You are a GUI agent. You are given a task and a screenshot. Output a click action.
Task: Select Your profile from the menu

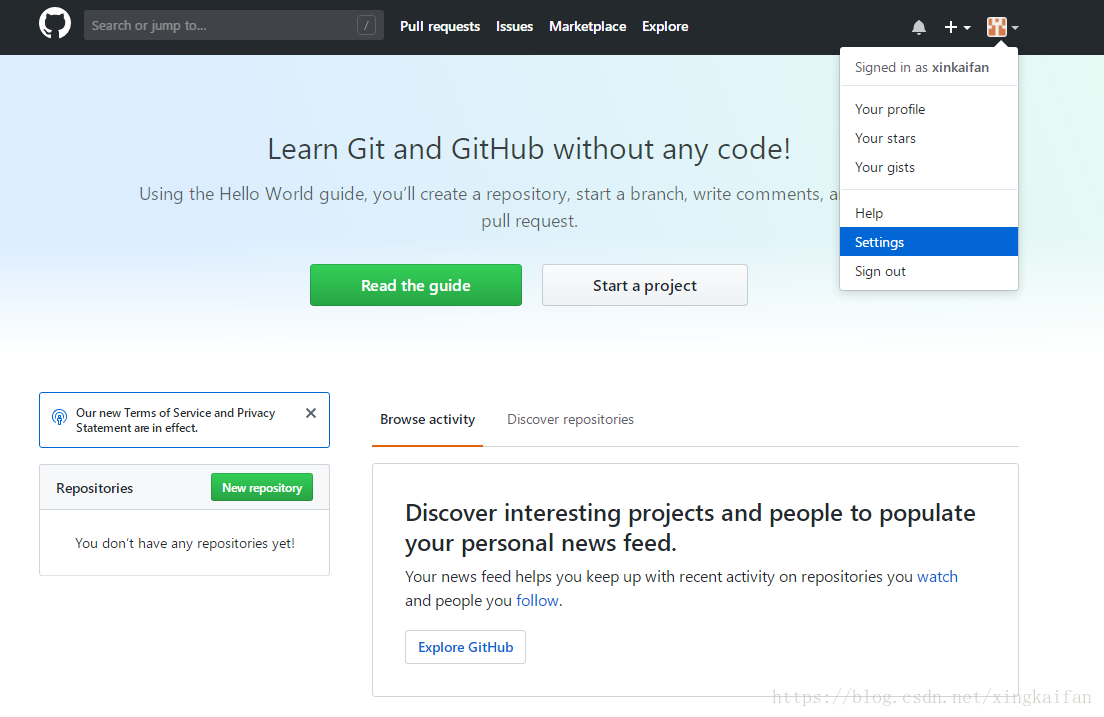tap(929, 109)
